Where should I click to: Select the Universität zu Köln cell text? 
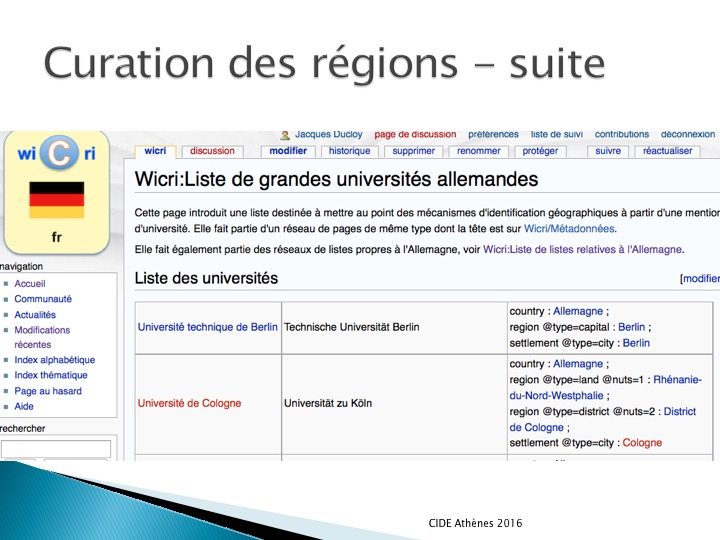click(328, 403)
